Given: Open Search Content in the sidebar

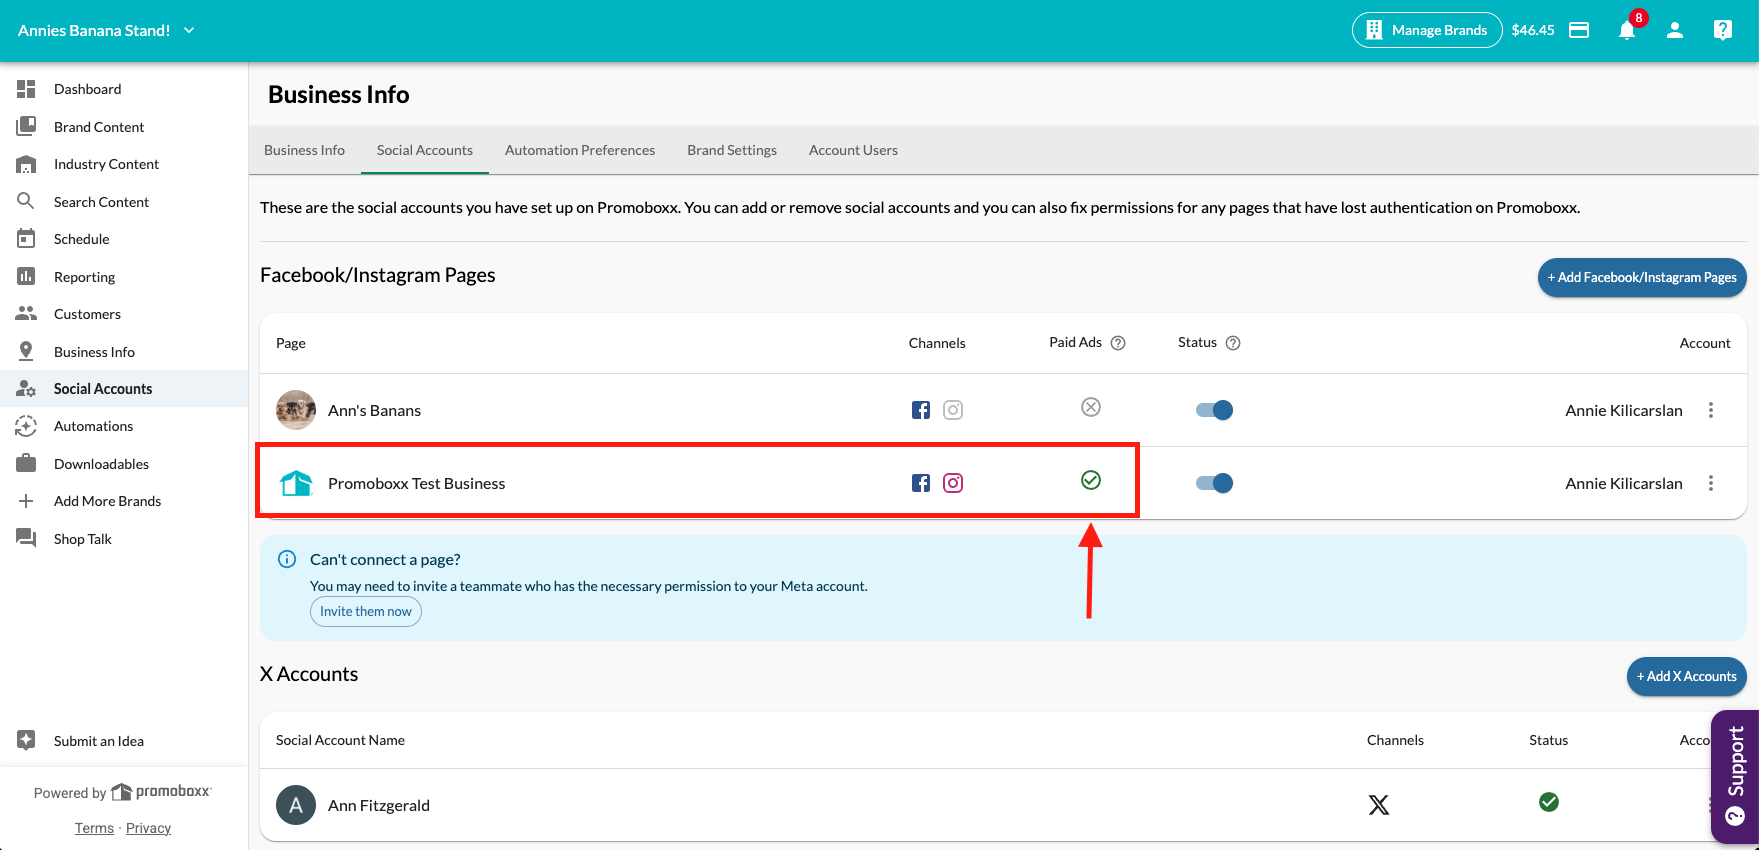Looking at the screenshot, I should [124, 202].
